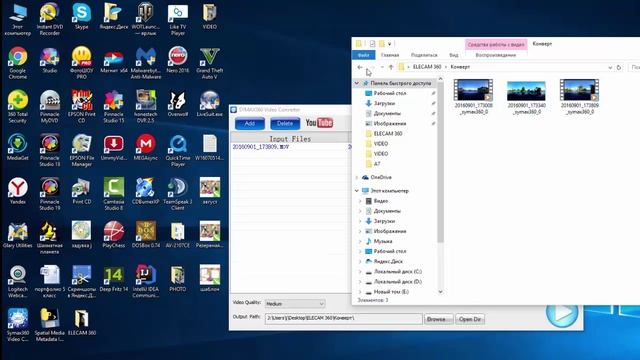Select the ELECAM 360 desktop folder
Viewport: 640px width, 360px height.
pos(82,322)
